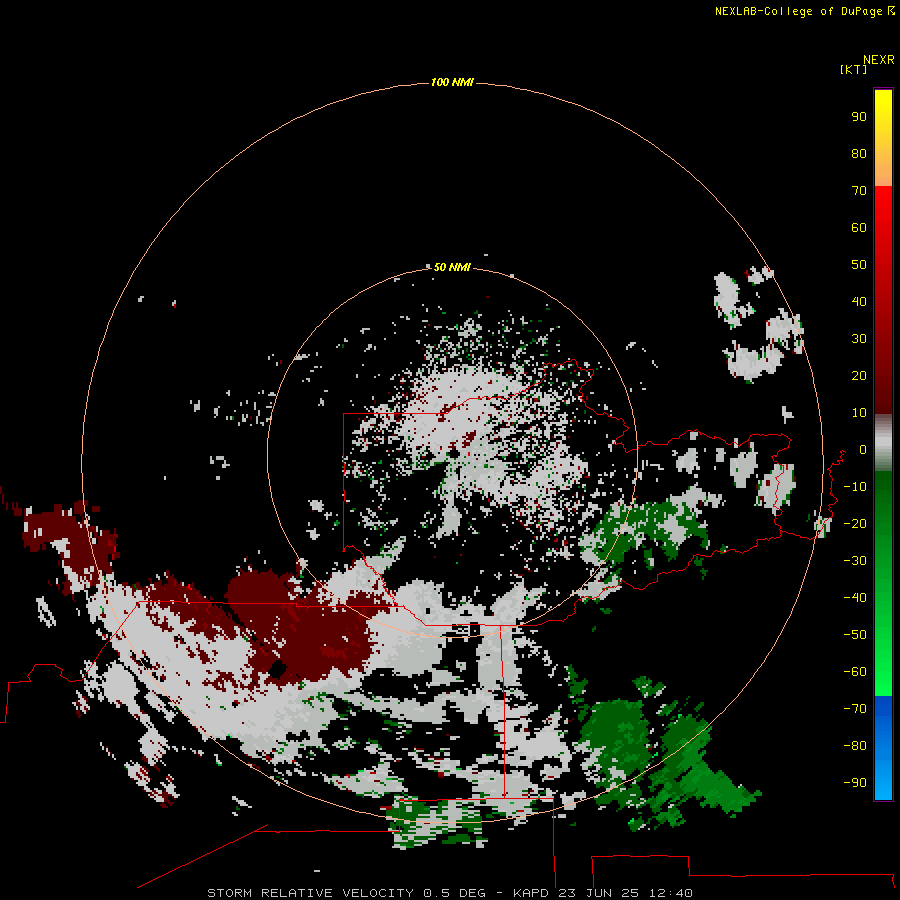Select the 70 value on the velocity scale
900x900 pixels.
click(859, 191)
